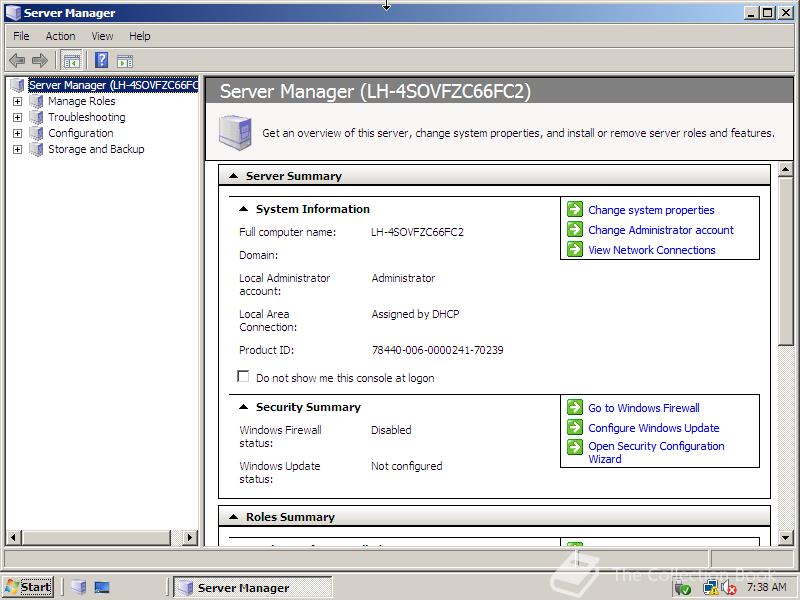Open the File menu
The image size is (800, 600).
pos(21,36)
